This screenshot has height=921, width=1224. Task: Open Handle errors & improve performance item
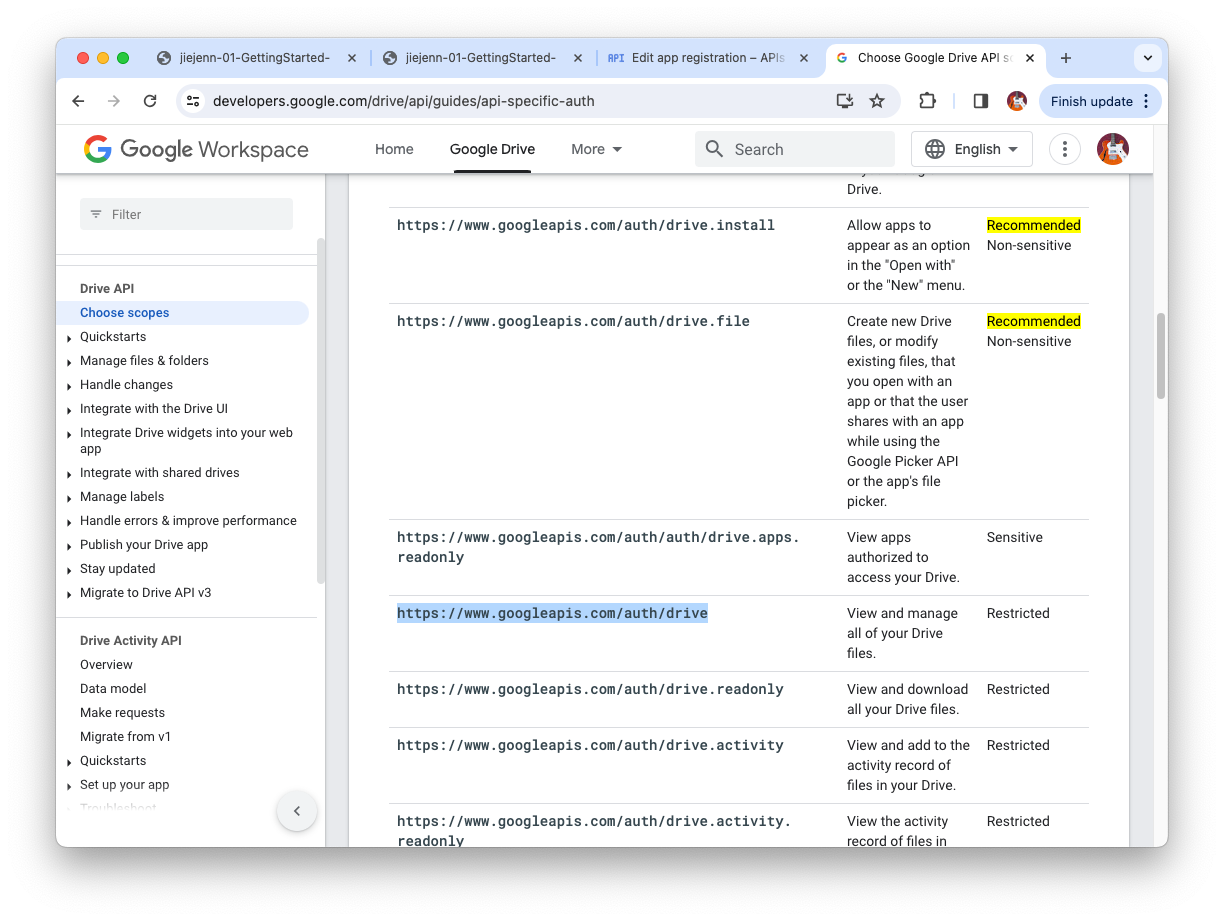click(188, 521)
